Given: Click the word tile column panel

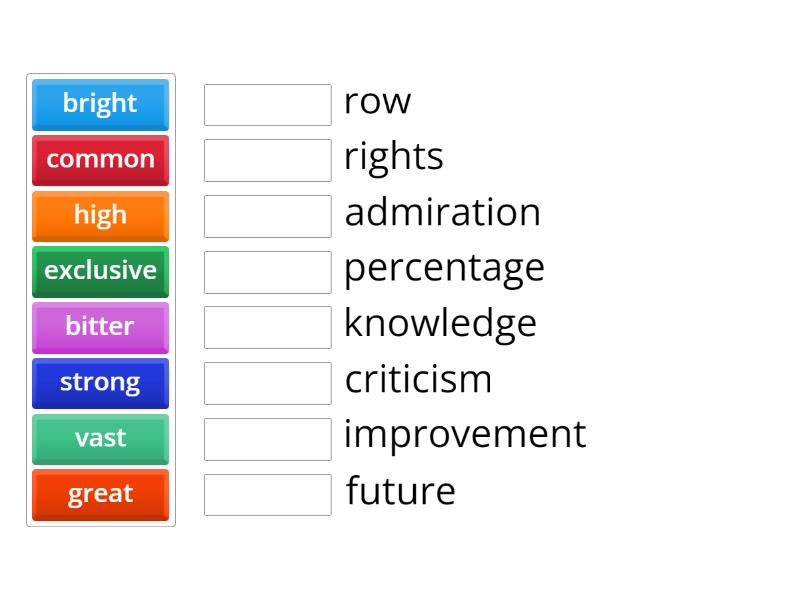Looking at the screenshot, I should tap(100, 300).
